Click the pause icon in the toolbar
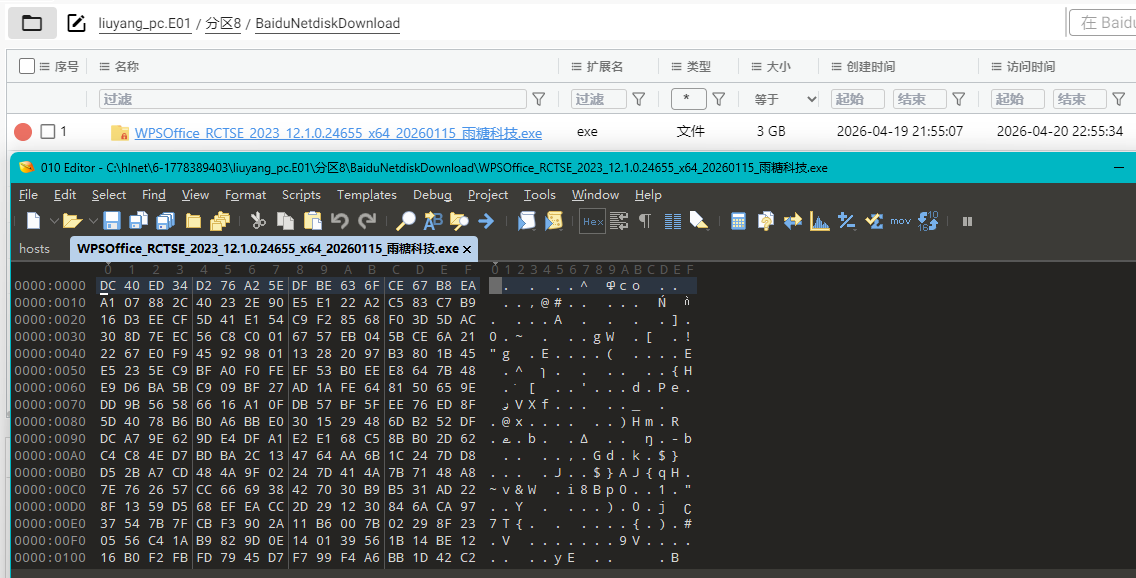Image resolution: width=1136 pixels, height=578 pixels. (x=967, y=222)
